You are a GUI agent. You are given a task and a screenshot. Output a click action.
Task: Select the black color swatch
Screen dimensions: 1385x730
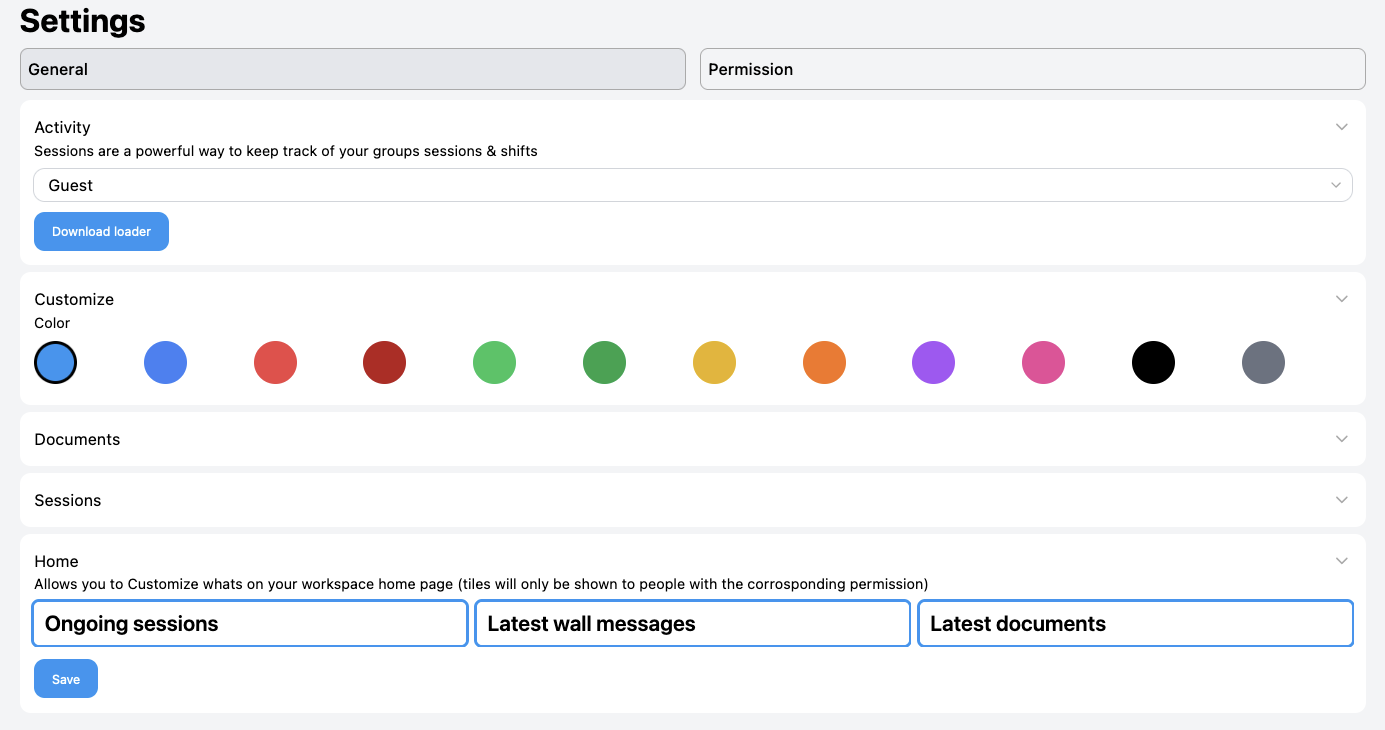pos(1153,362)
